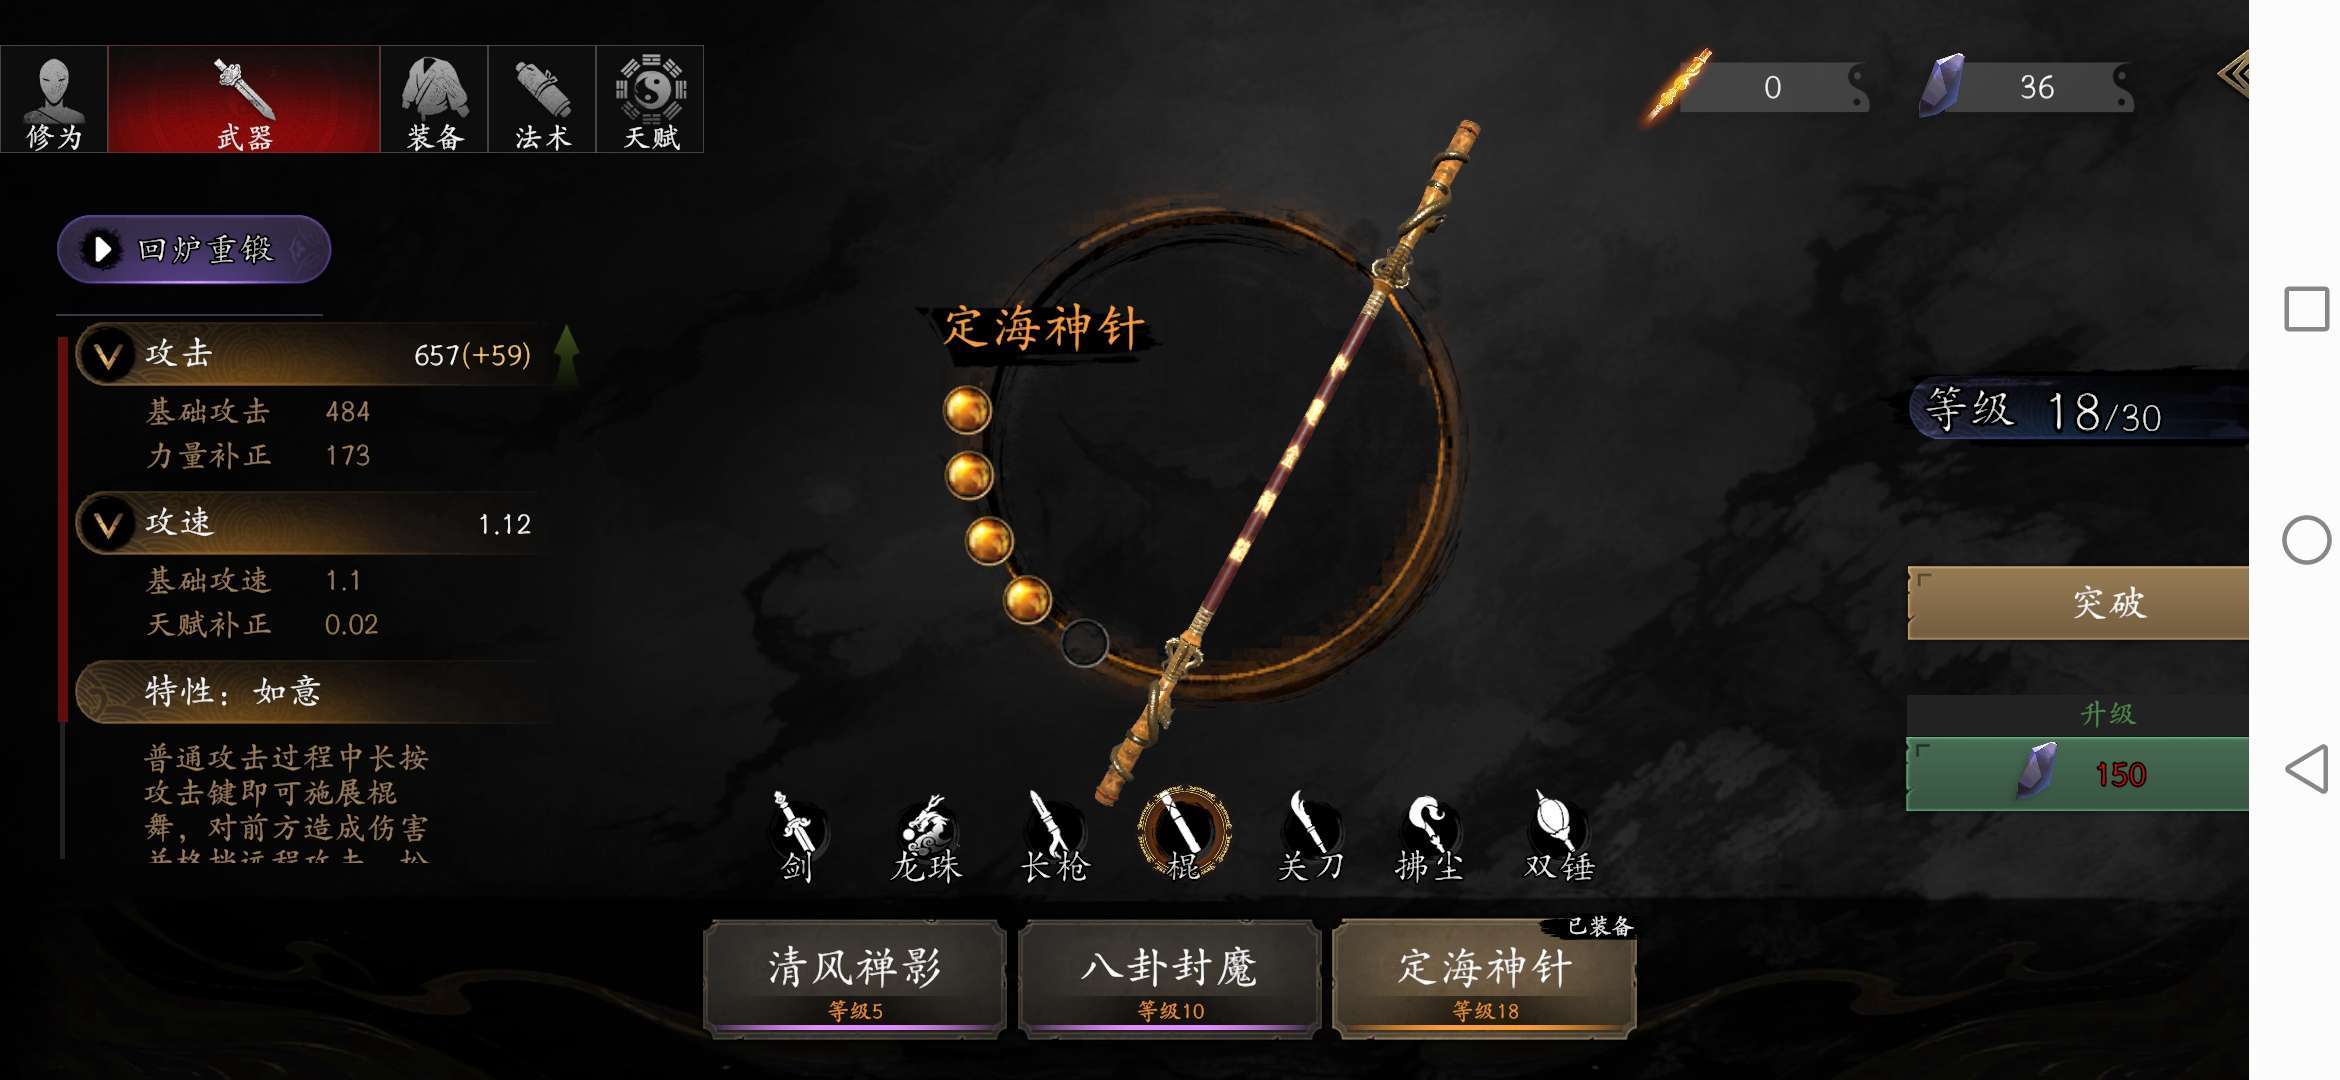Select the 清风禅影 weapon card
The height and width of the screenshot is (1080, 2340).
click(855, 979)
